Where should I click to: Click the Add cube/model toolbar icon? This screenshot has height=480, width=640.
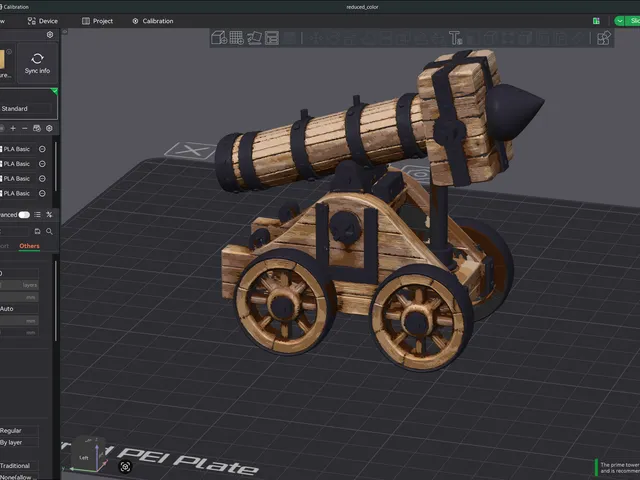point(219,38)
